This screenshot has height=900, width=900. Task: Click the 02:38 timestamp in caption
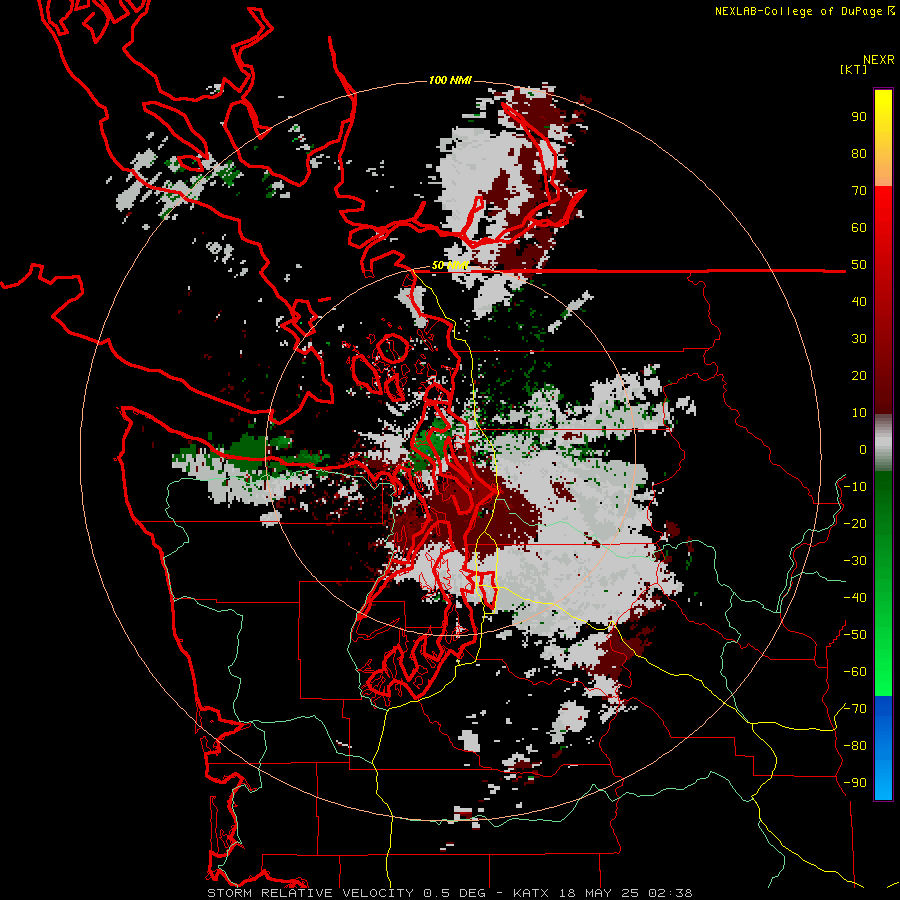click(670, 893)
